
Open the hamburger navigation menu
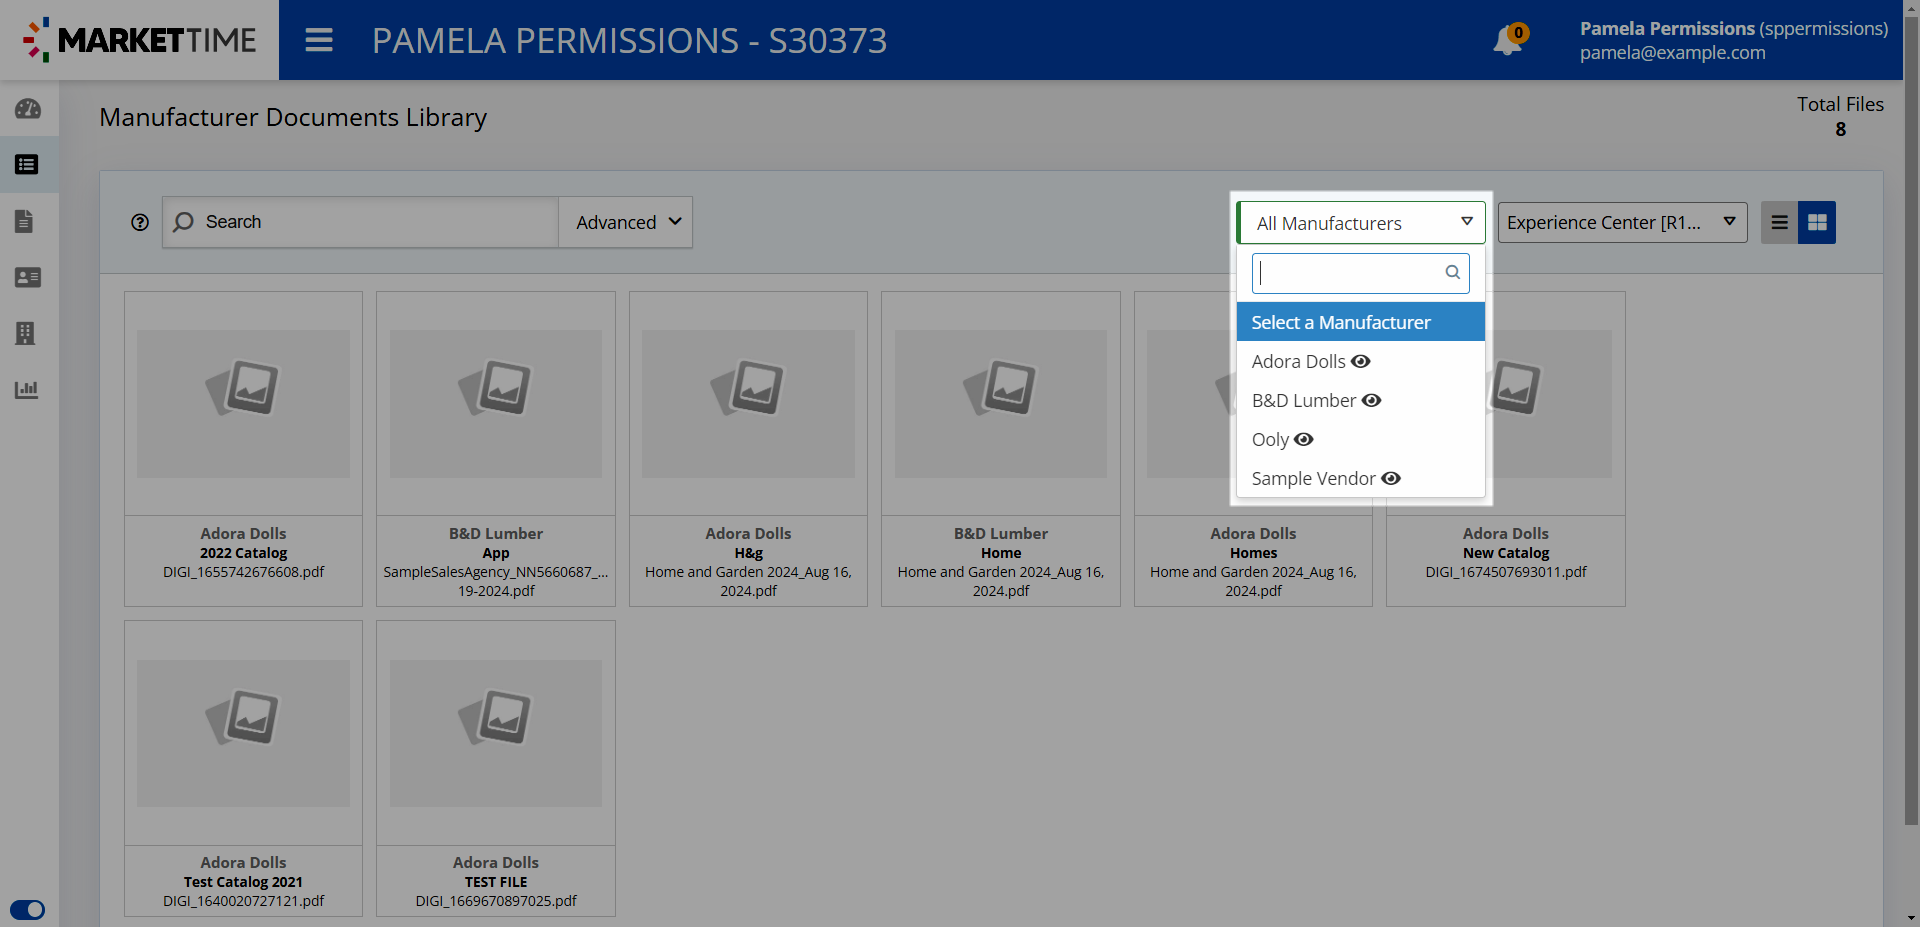click(319, 40)
